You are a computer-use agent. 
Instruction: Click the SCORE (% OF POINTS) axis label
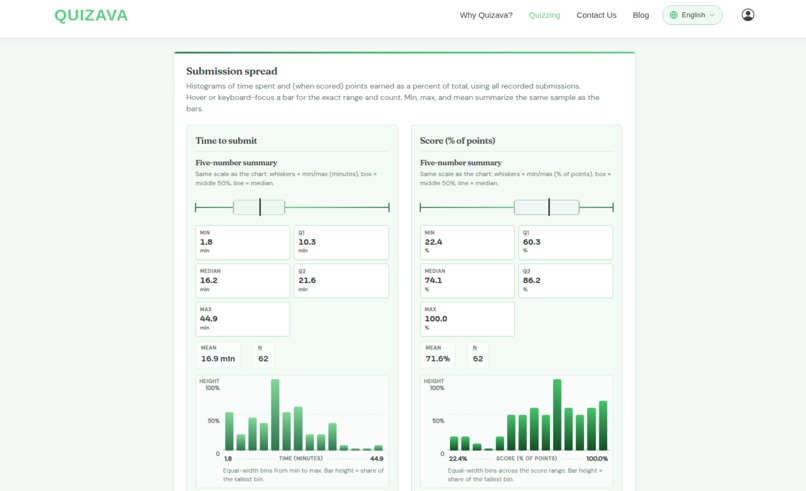pos(526,458)
